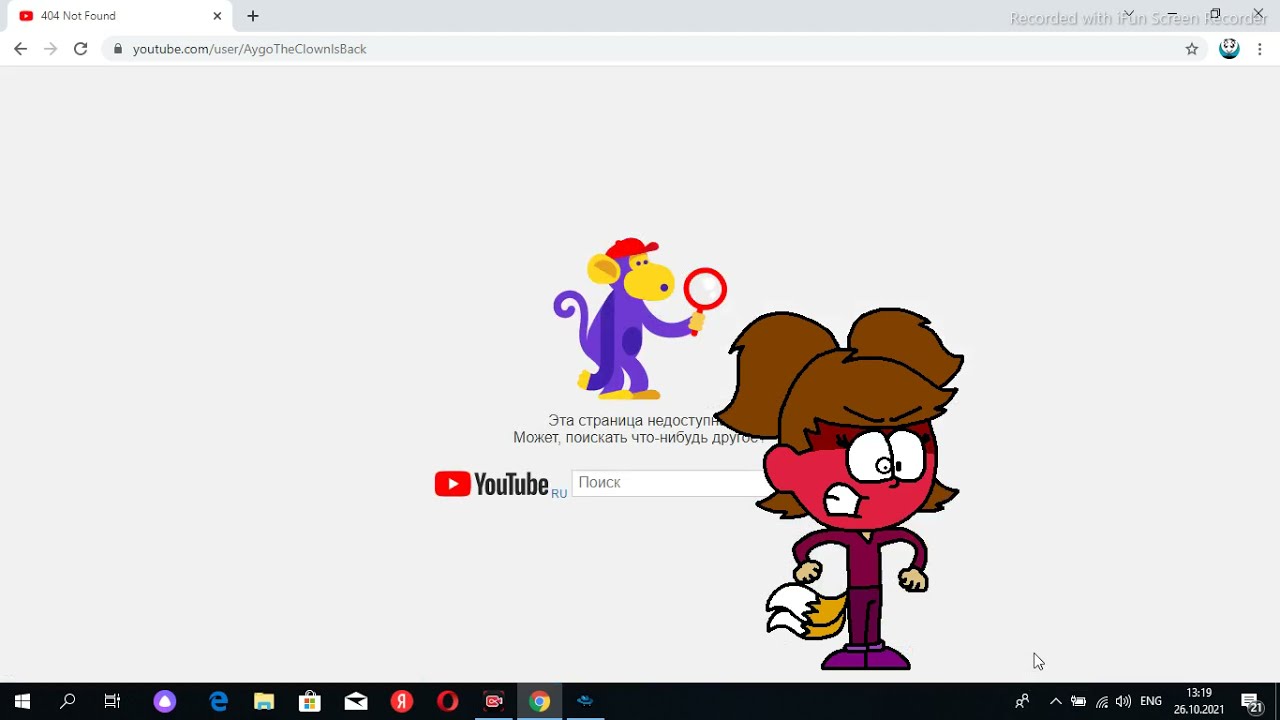Click the YouTube logo link
Viewport: 1280px width, 720px height.
[492, 484]
